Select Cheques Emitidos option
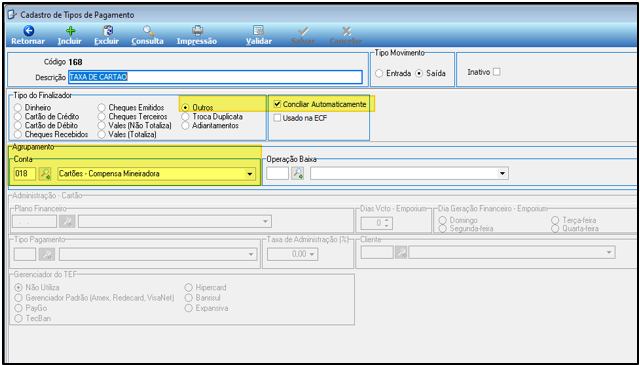This screenshot has width=640, height=365. coord(101,108)
